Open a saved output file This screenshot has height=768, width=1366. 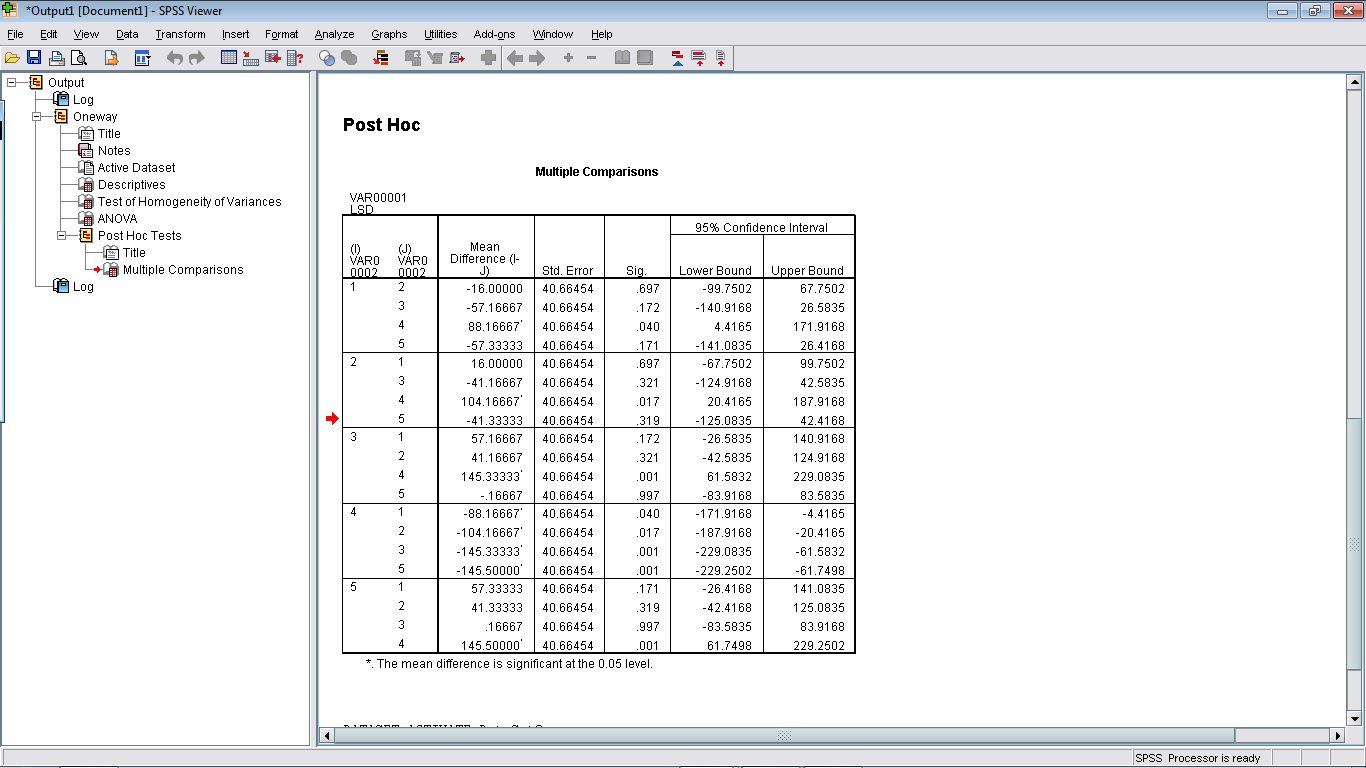13,57
